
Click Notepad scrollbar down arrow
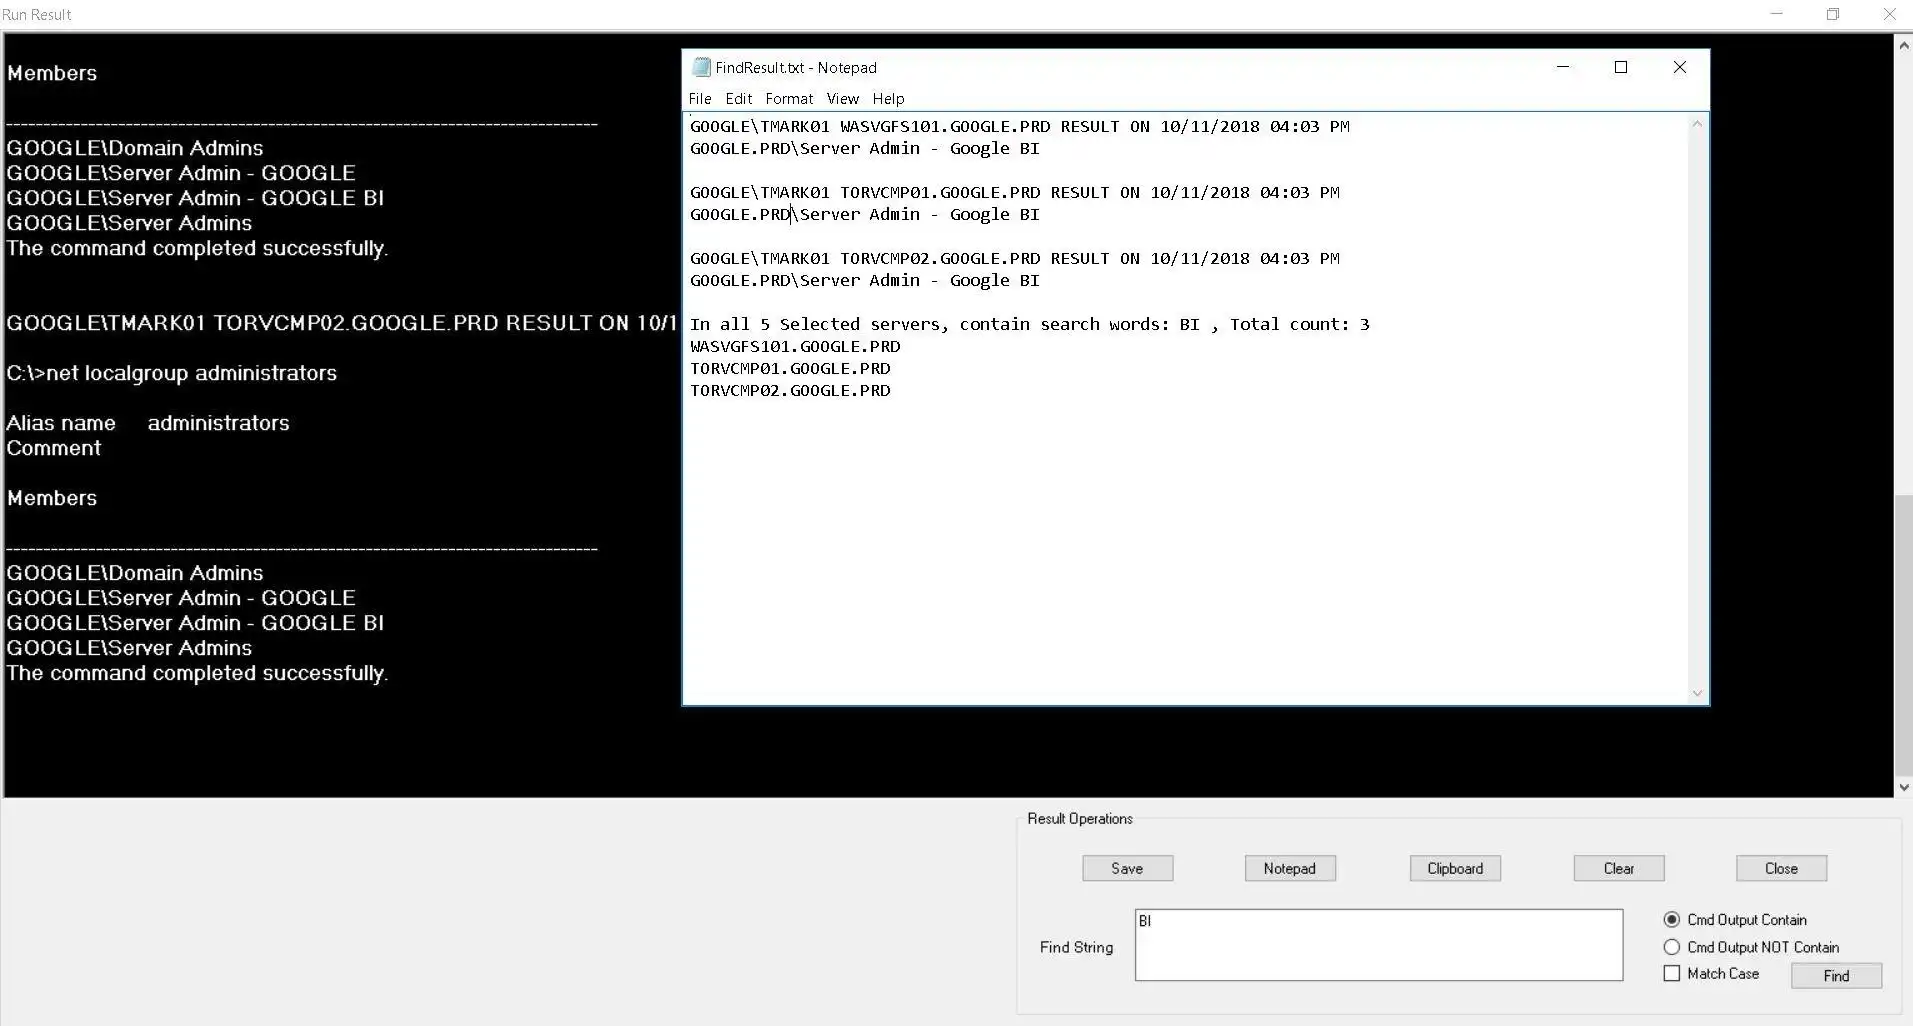coord(1697,693)
